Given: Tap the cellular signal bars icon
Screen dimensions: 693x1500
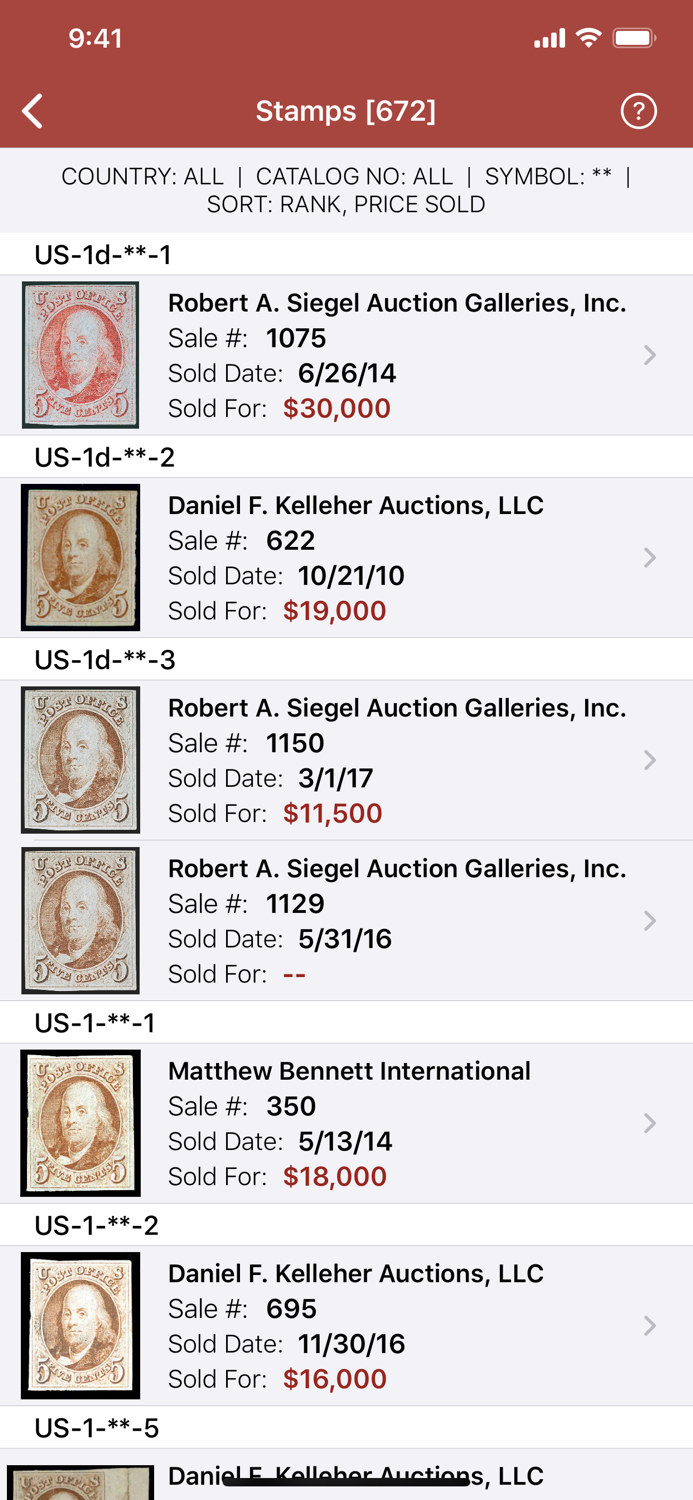Looking at the screenshot, I should (x=549, y=40).
